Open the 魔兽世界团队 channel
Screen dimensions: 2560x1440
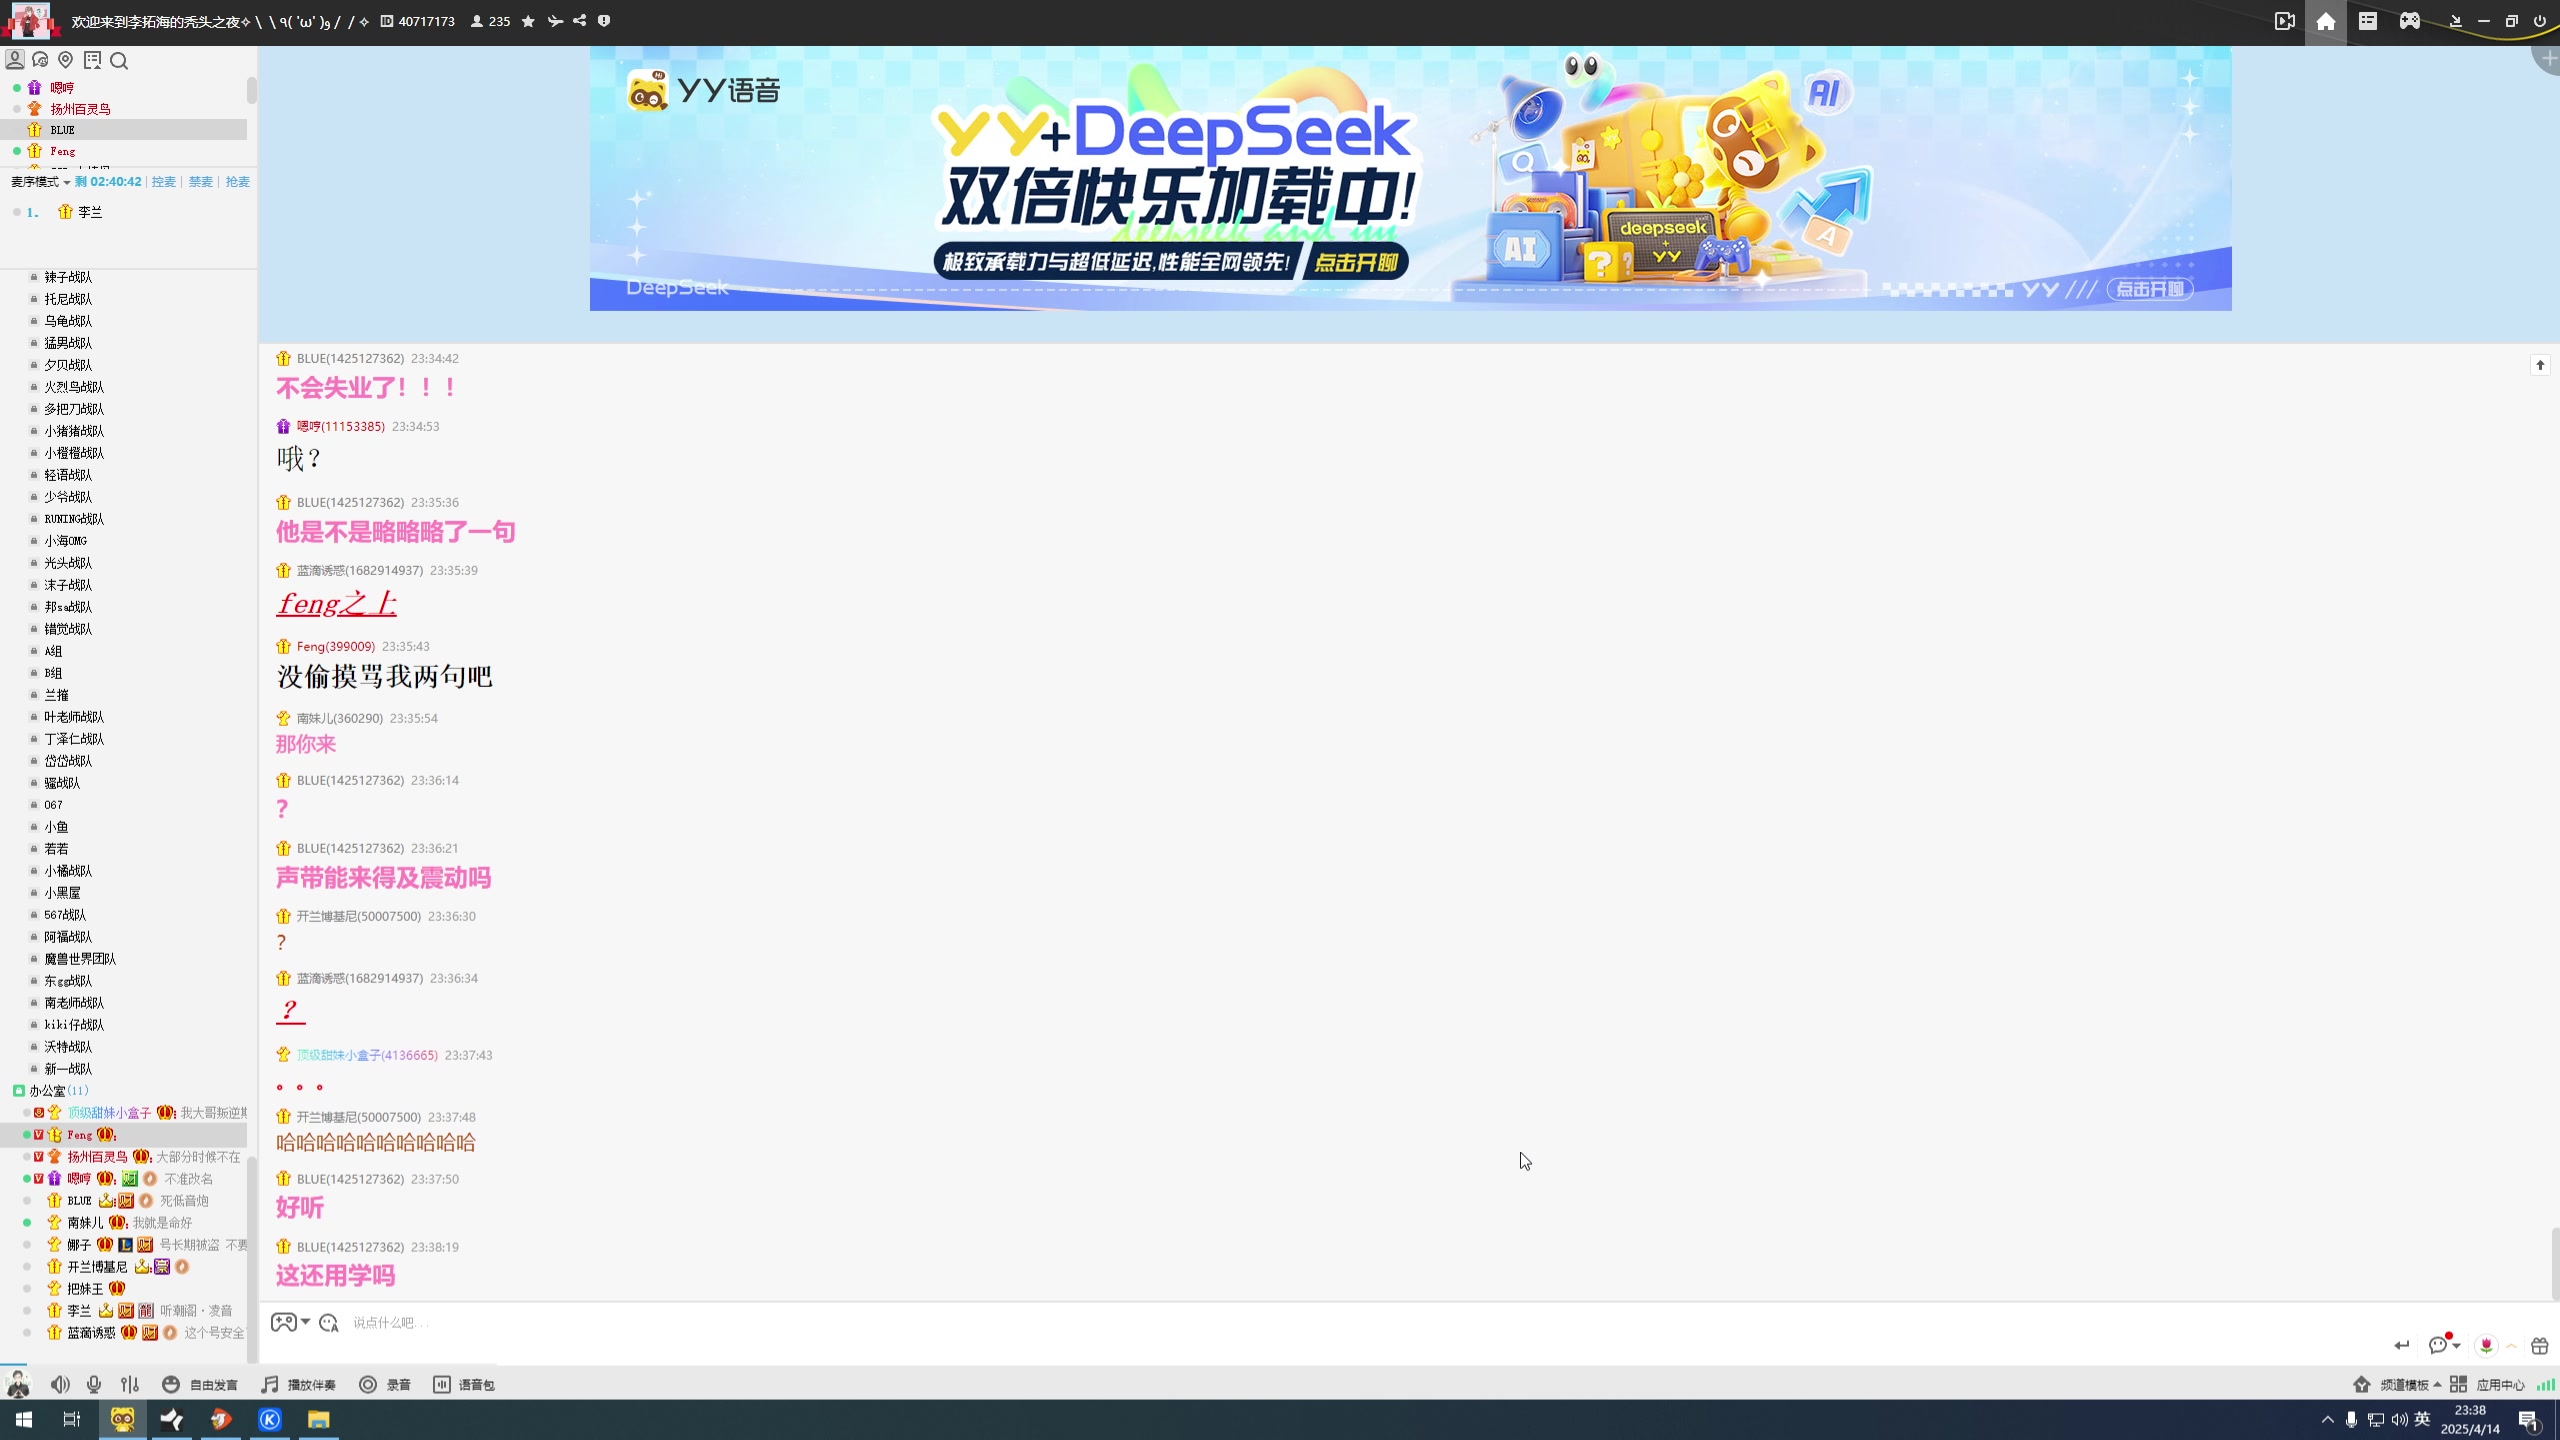(x=80, y=959)
